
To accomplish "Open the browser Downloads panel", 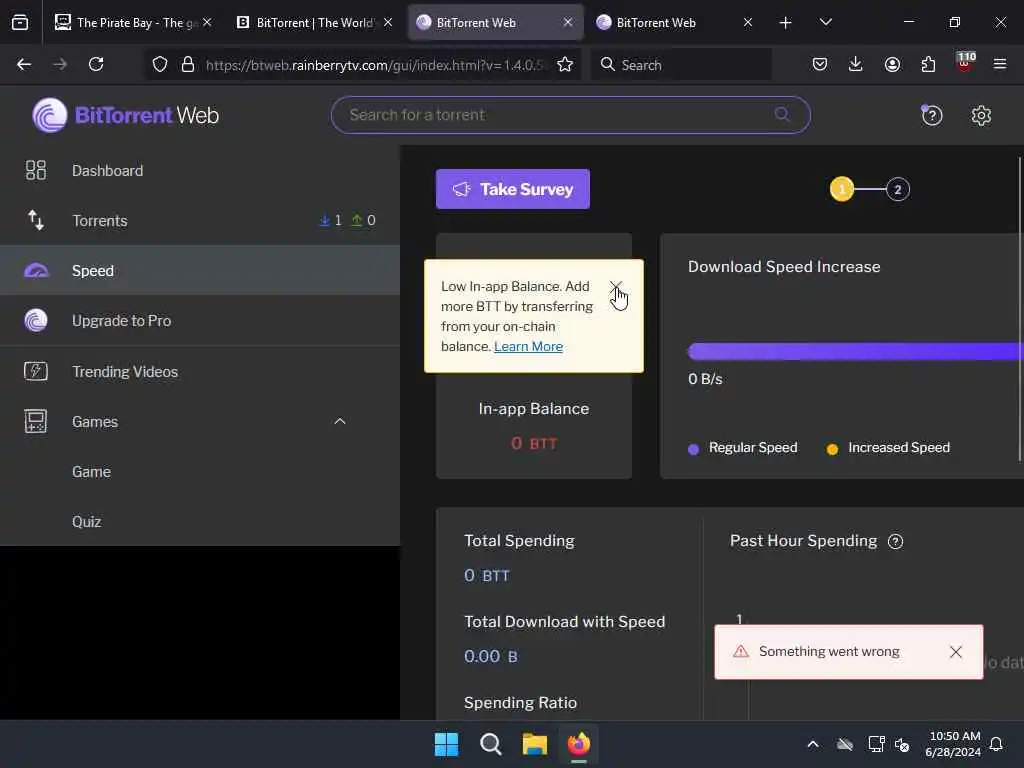I will coord(856,64).
